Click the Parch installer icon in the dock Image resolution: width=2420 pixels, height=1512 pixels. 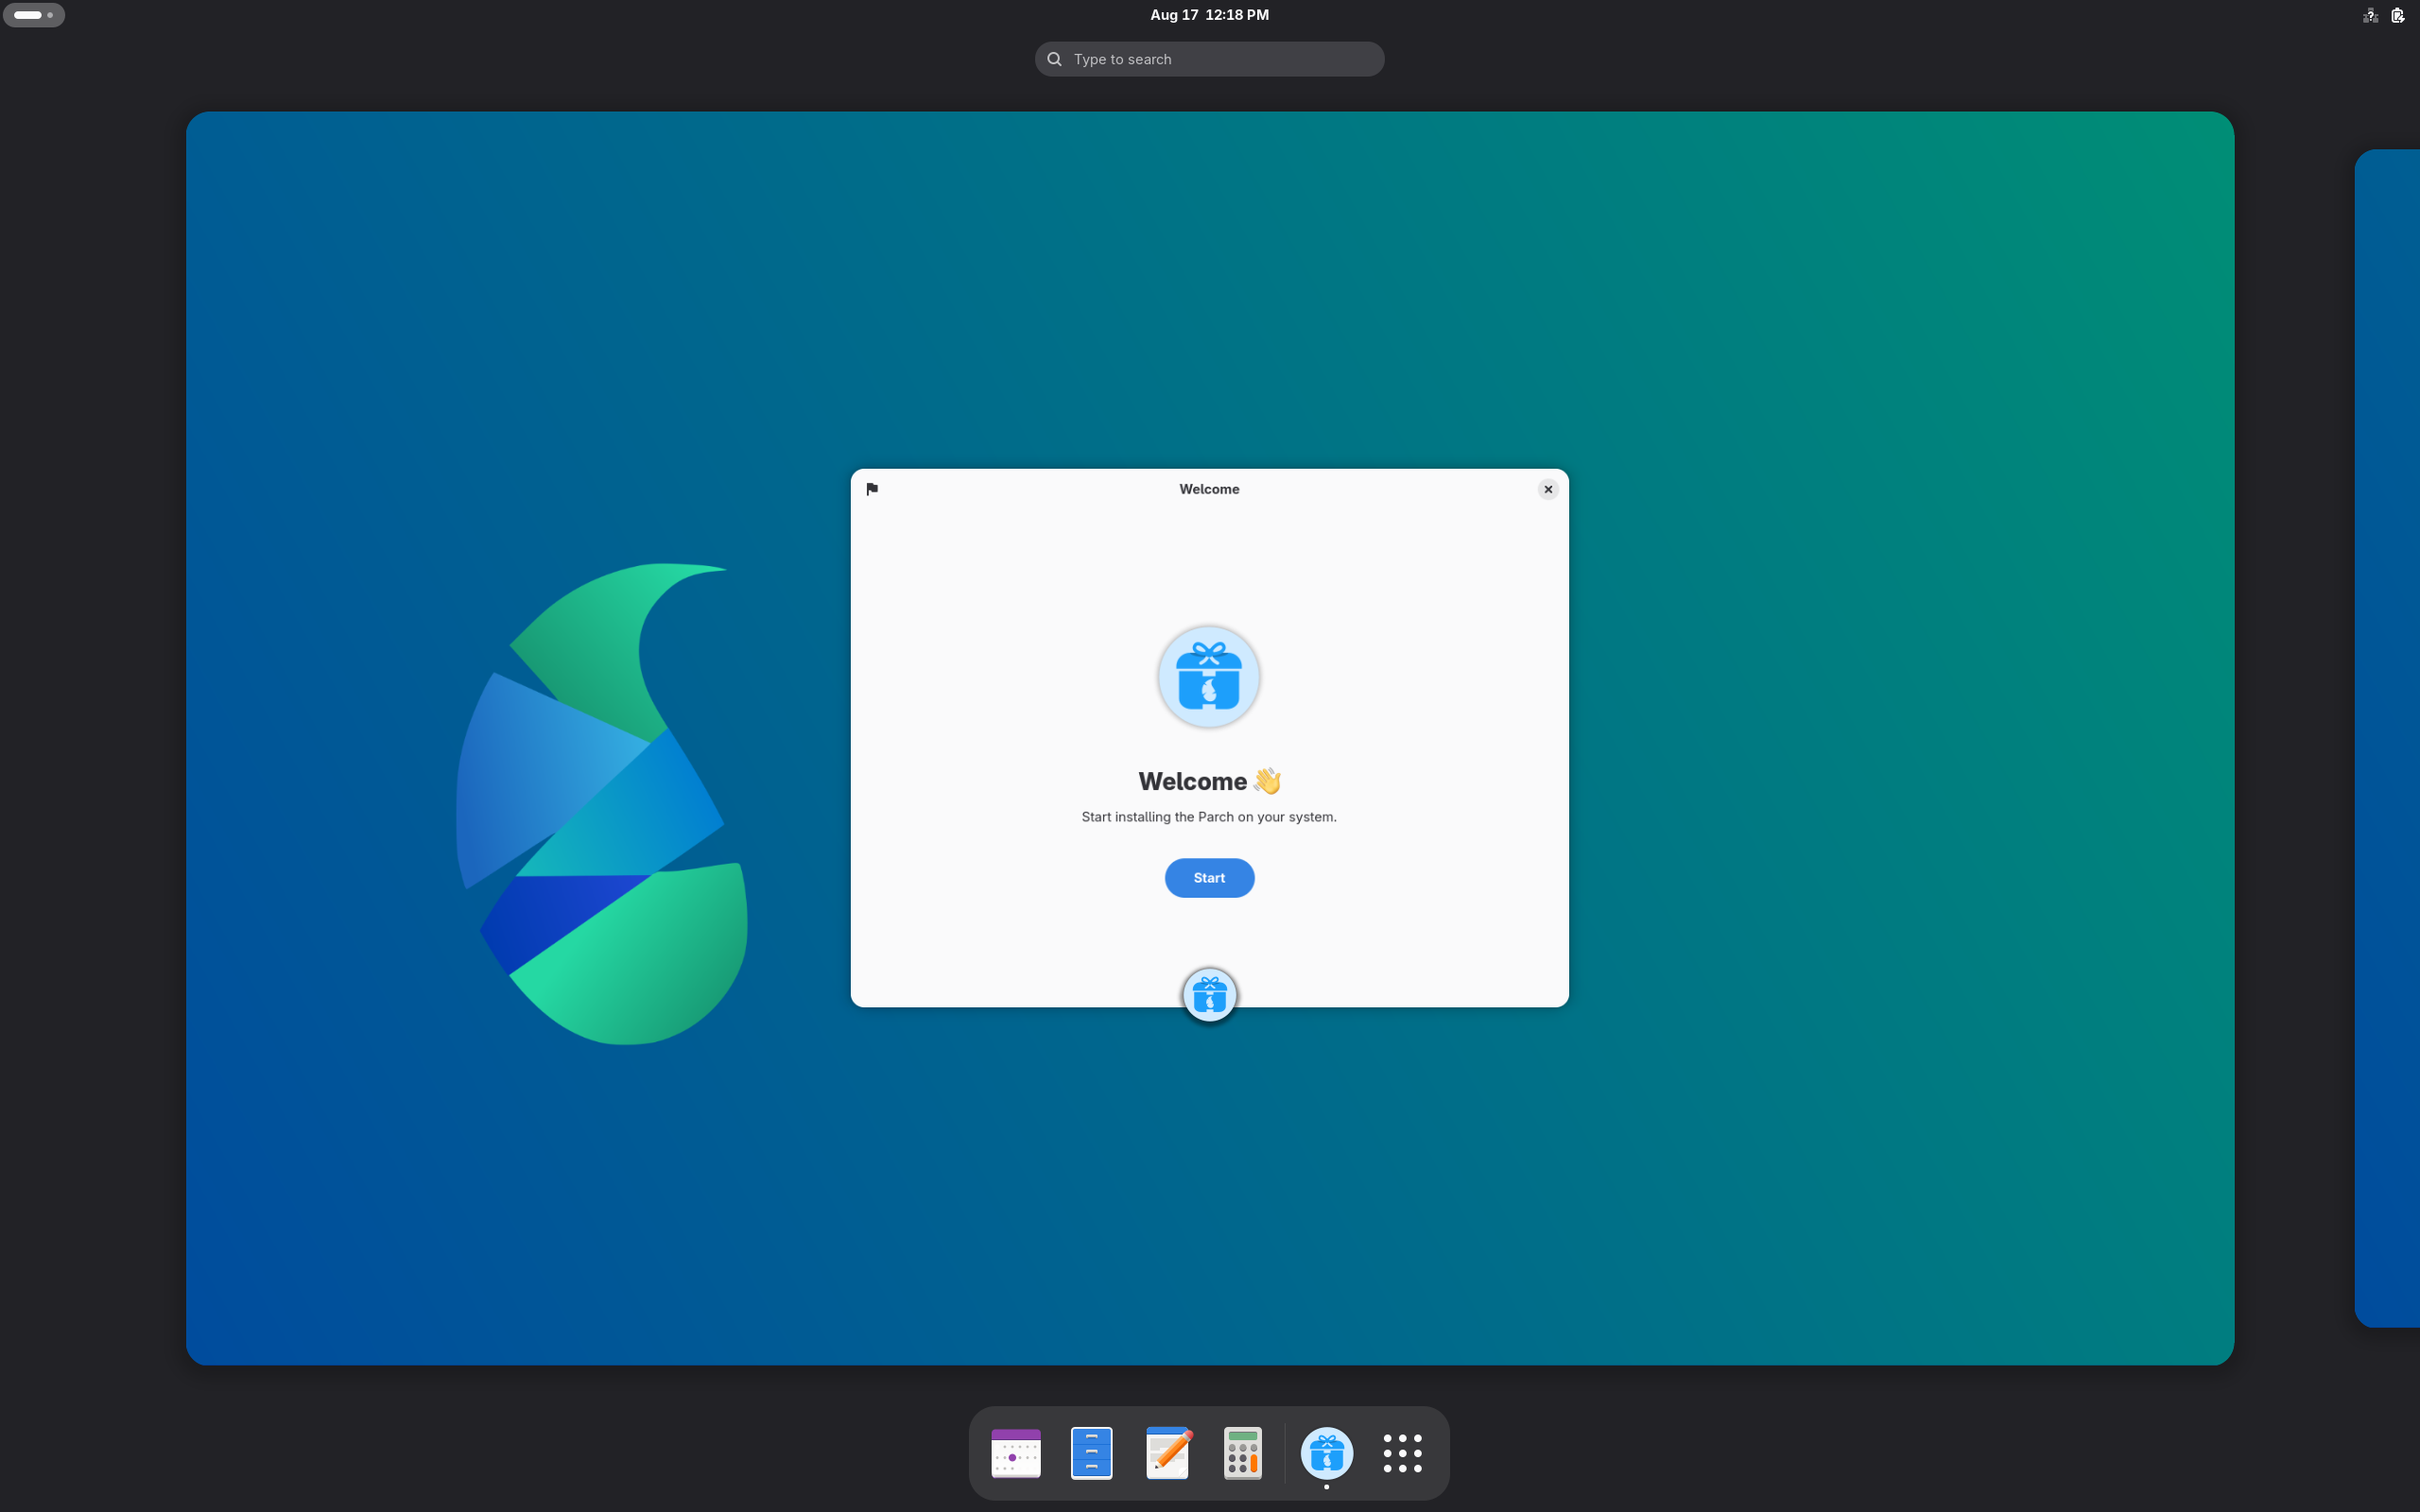1326,1452
